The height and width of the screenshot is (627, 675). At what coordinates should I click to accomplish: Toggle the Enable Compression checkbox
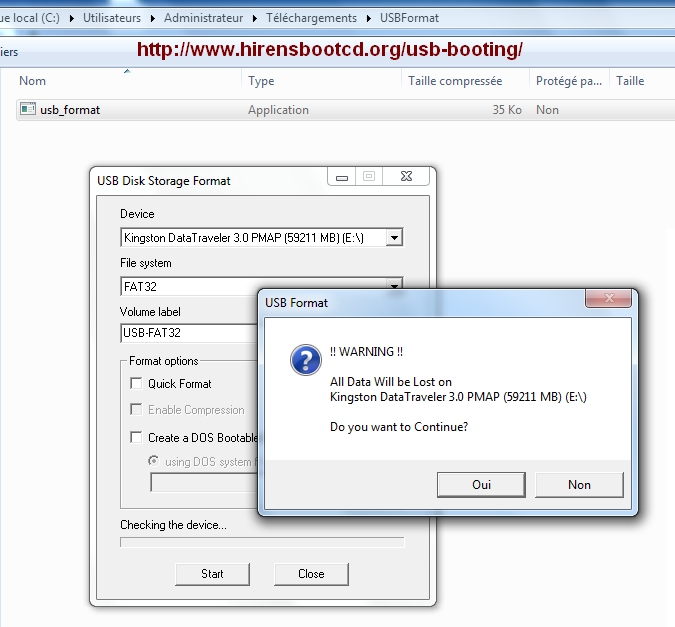136,410
